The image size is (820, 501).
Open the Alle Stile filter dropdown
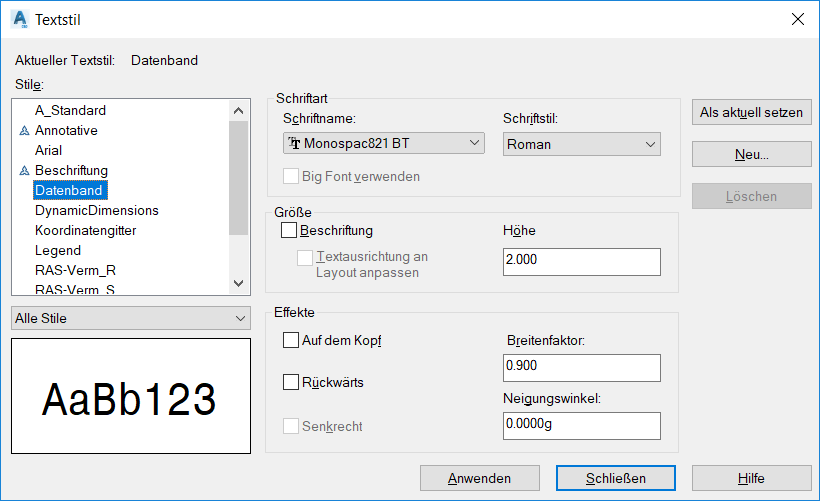point(131,318)
